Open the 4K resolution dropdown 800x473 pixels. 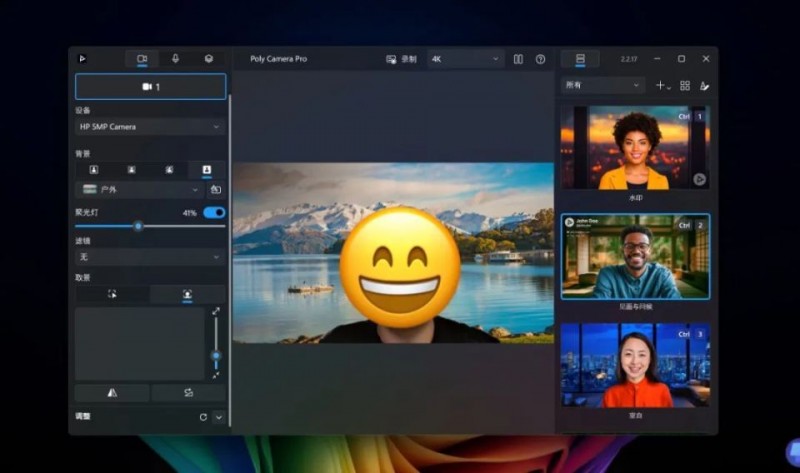(465, 59)
